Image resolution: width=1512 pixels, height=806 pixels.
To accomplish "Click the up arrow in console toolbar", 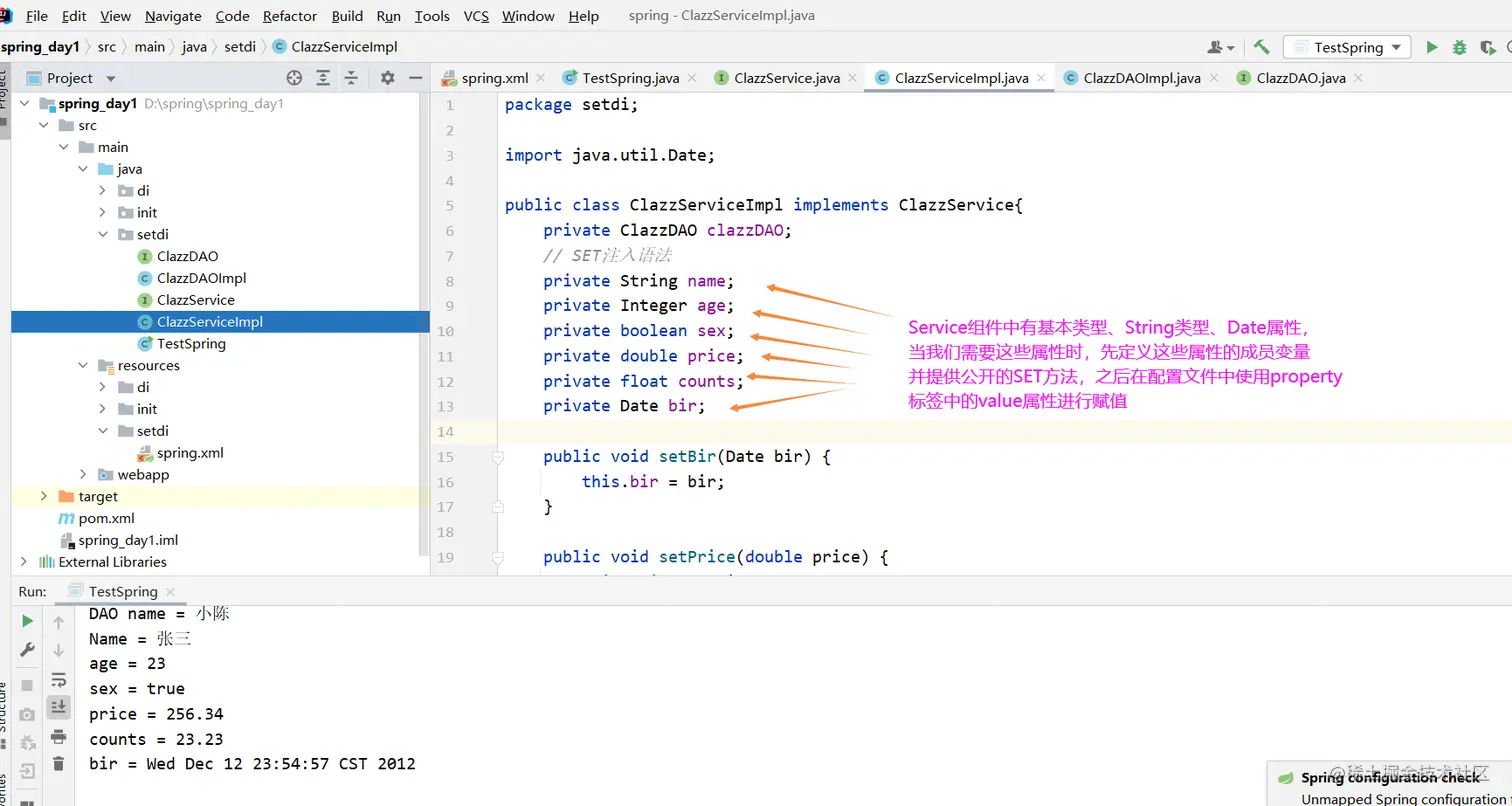I will pyautogui.click(x=59, y=622).
